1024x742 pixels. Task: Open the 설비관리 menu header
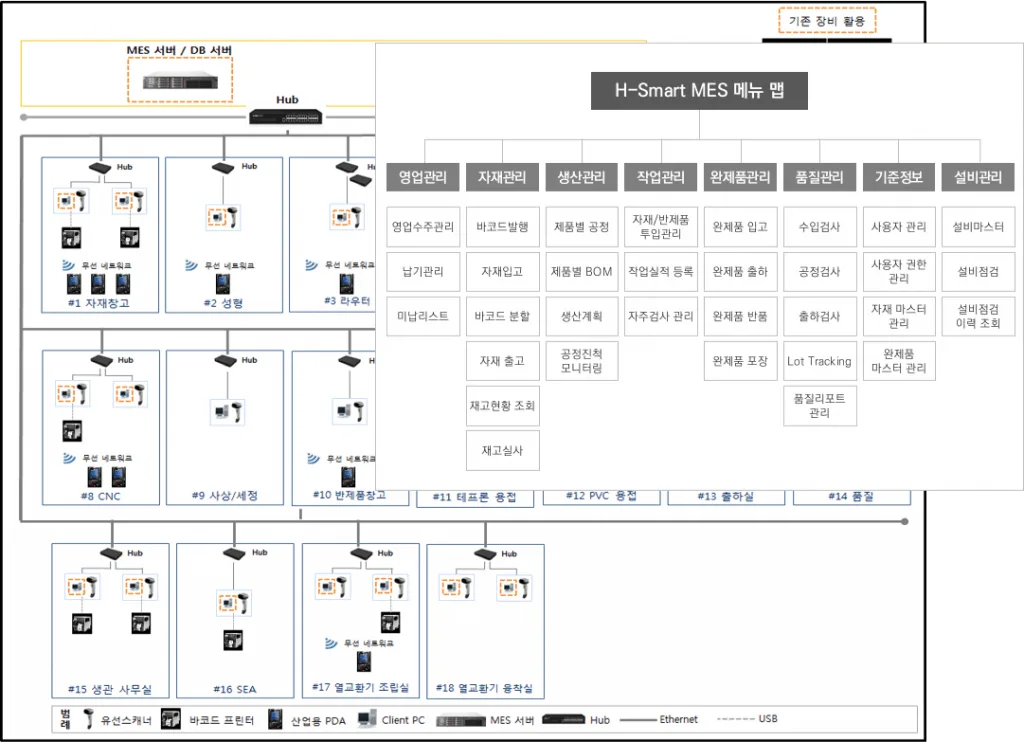(979, 177)
